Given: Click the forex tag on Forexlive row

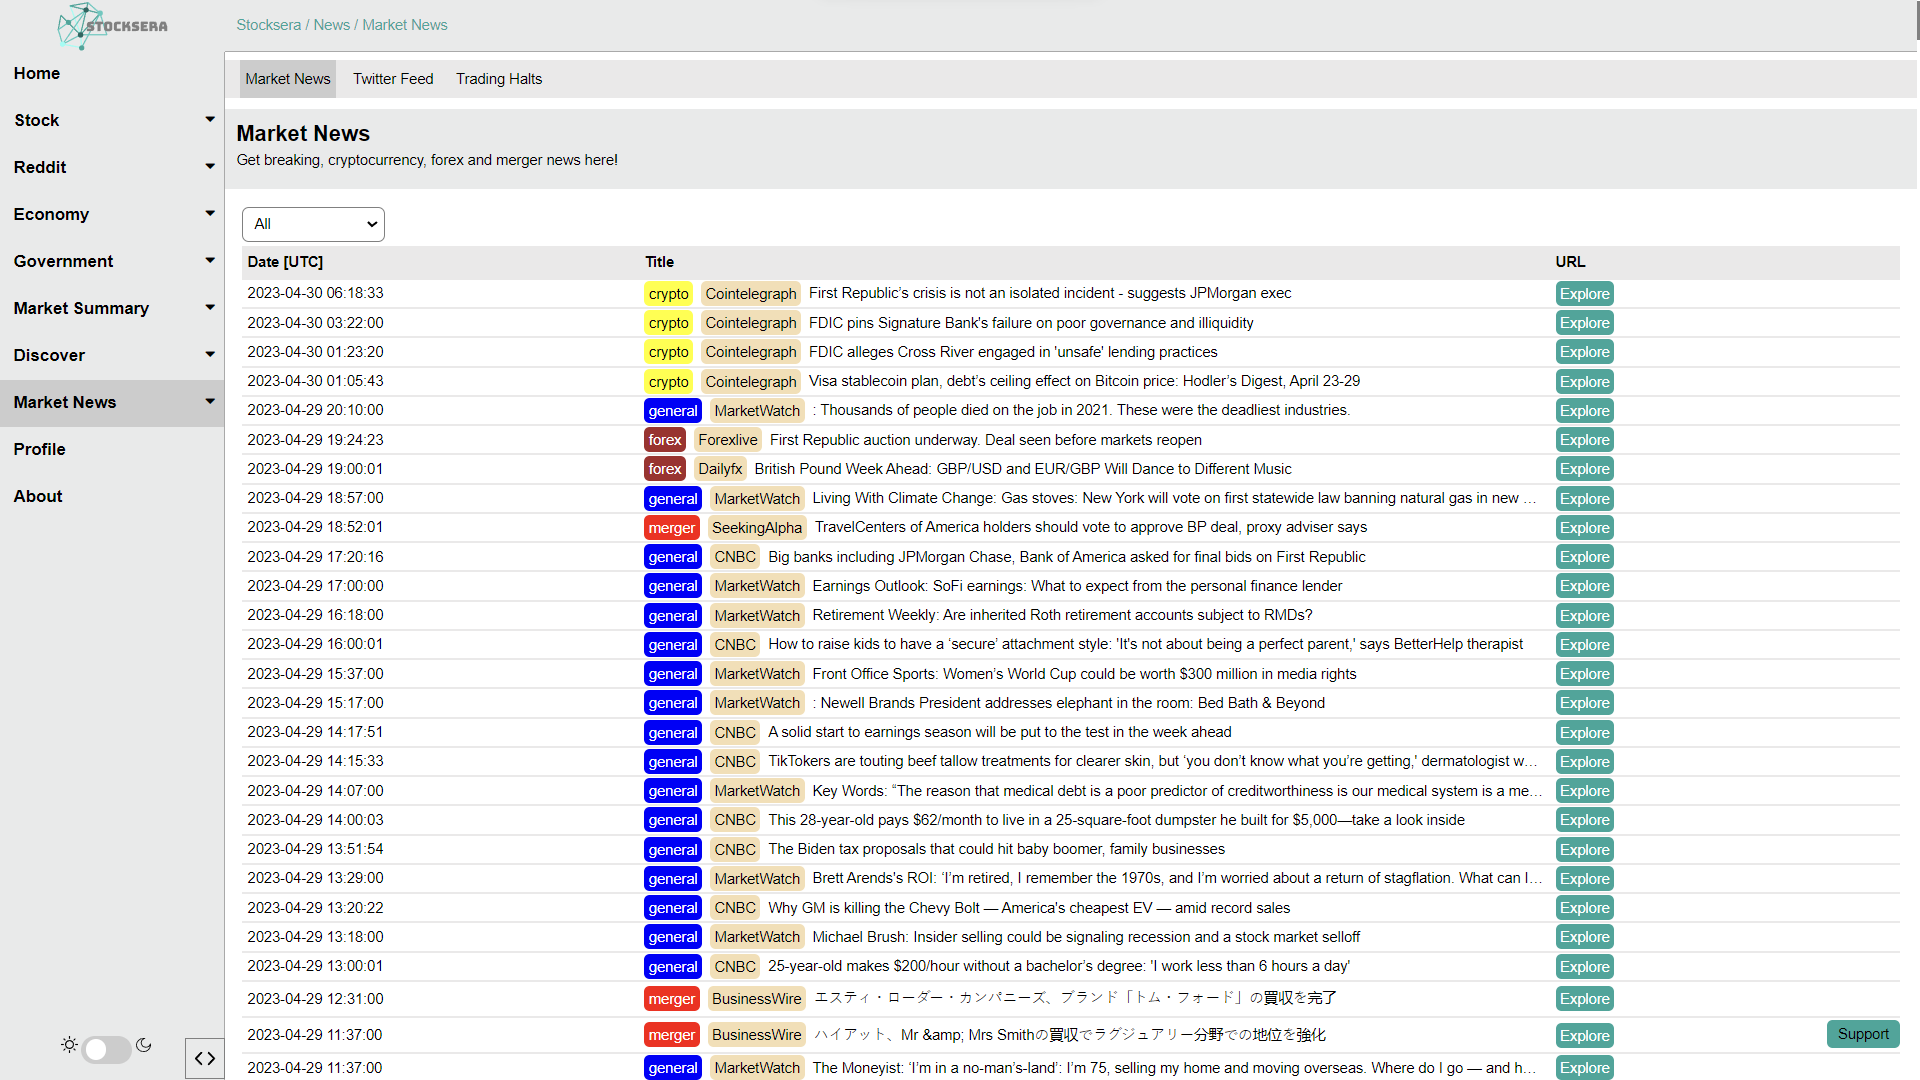Looking at the screenshot, I should click(664, 440).
